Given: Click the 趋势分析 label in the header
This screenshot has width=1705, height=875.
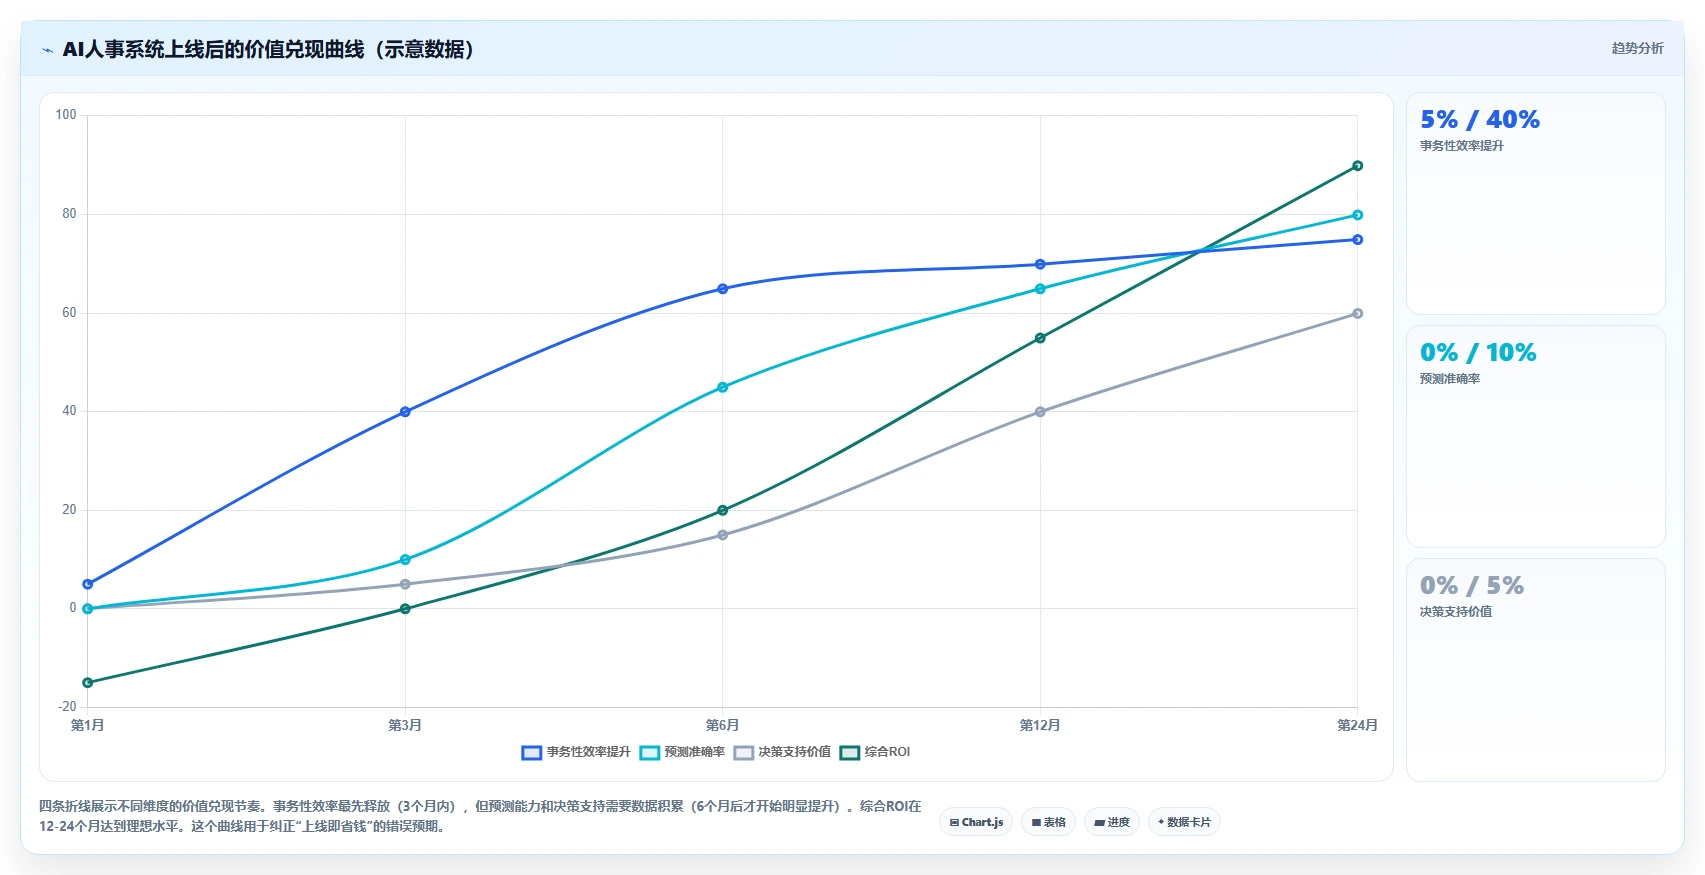Looking at the screenshot, I should [x=1637, y=48].
